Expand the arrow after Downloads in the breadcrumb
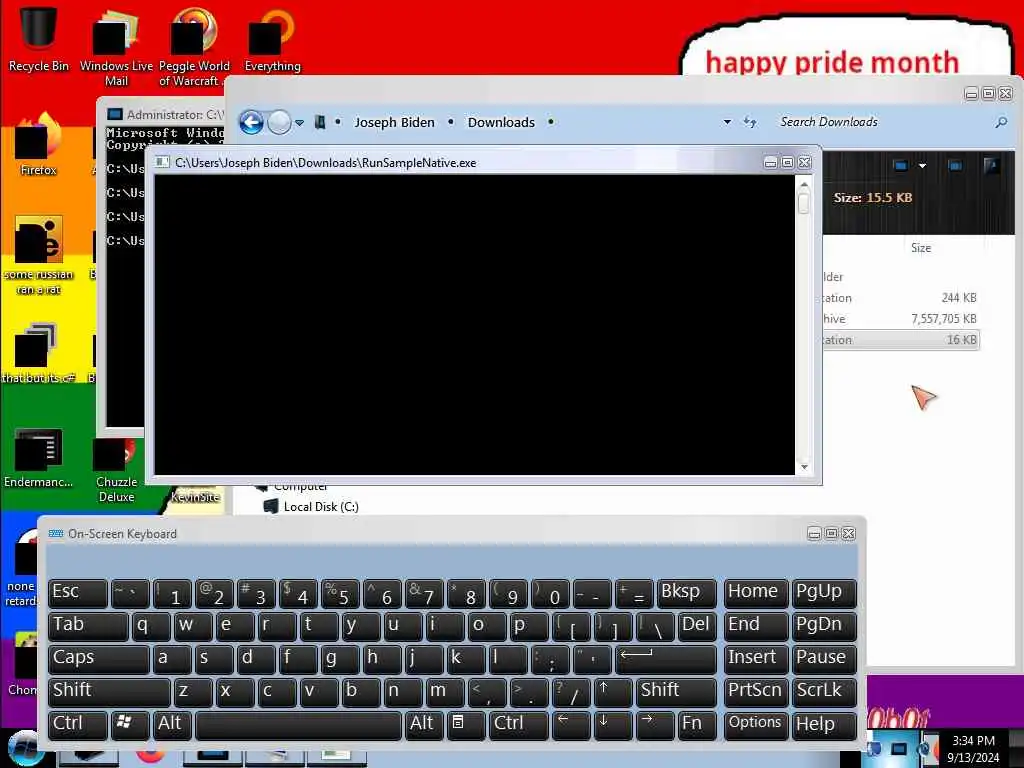Screen dimensions: 1024x768 pos(551,122)
